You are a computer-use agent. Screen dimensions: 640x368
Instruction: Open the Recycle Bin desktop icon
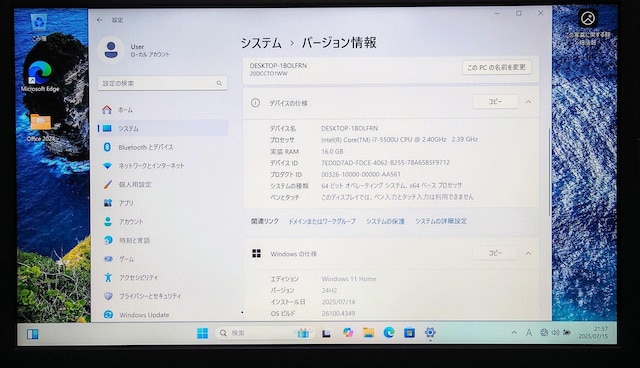pyautogui.click(x=39, y=27)
